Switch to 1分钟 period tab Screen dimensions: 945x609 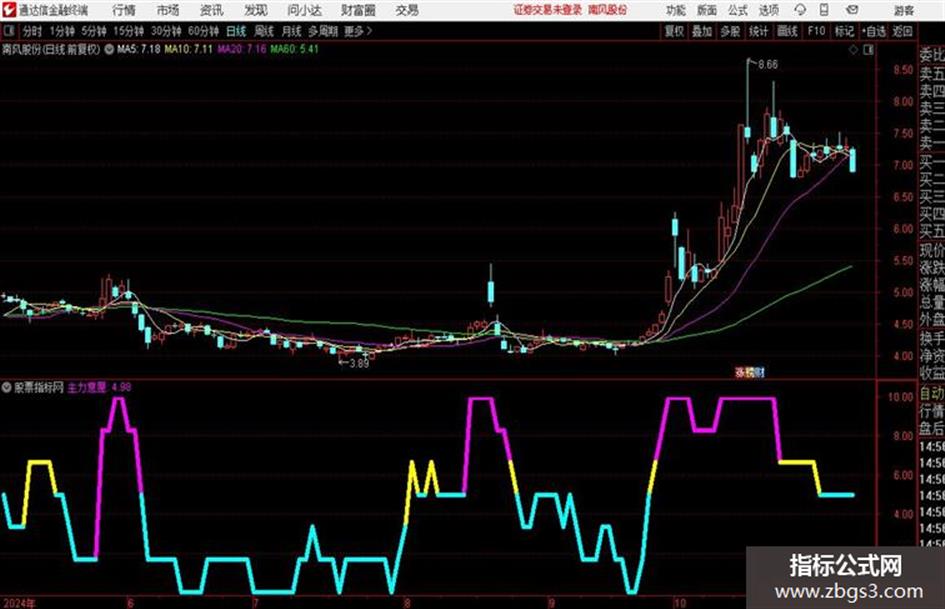pos(61,31)
